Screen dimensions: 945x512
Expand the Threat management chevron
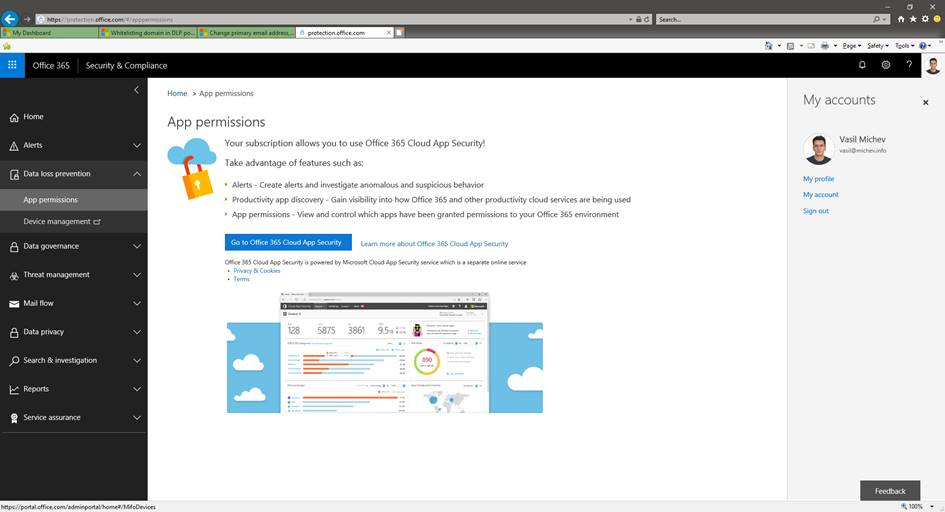click(137, 275)
